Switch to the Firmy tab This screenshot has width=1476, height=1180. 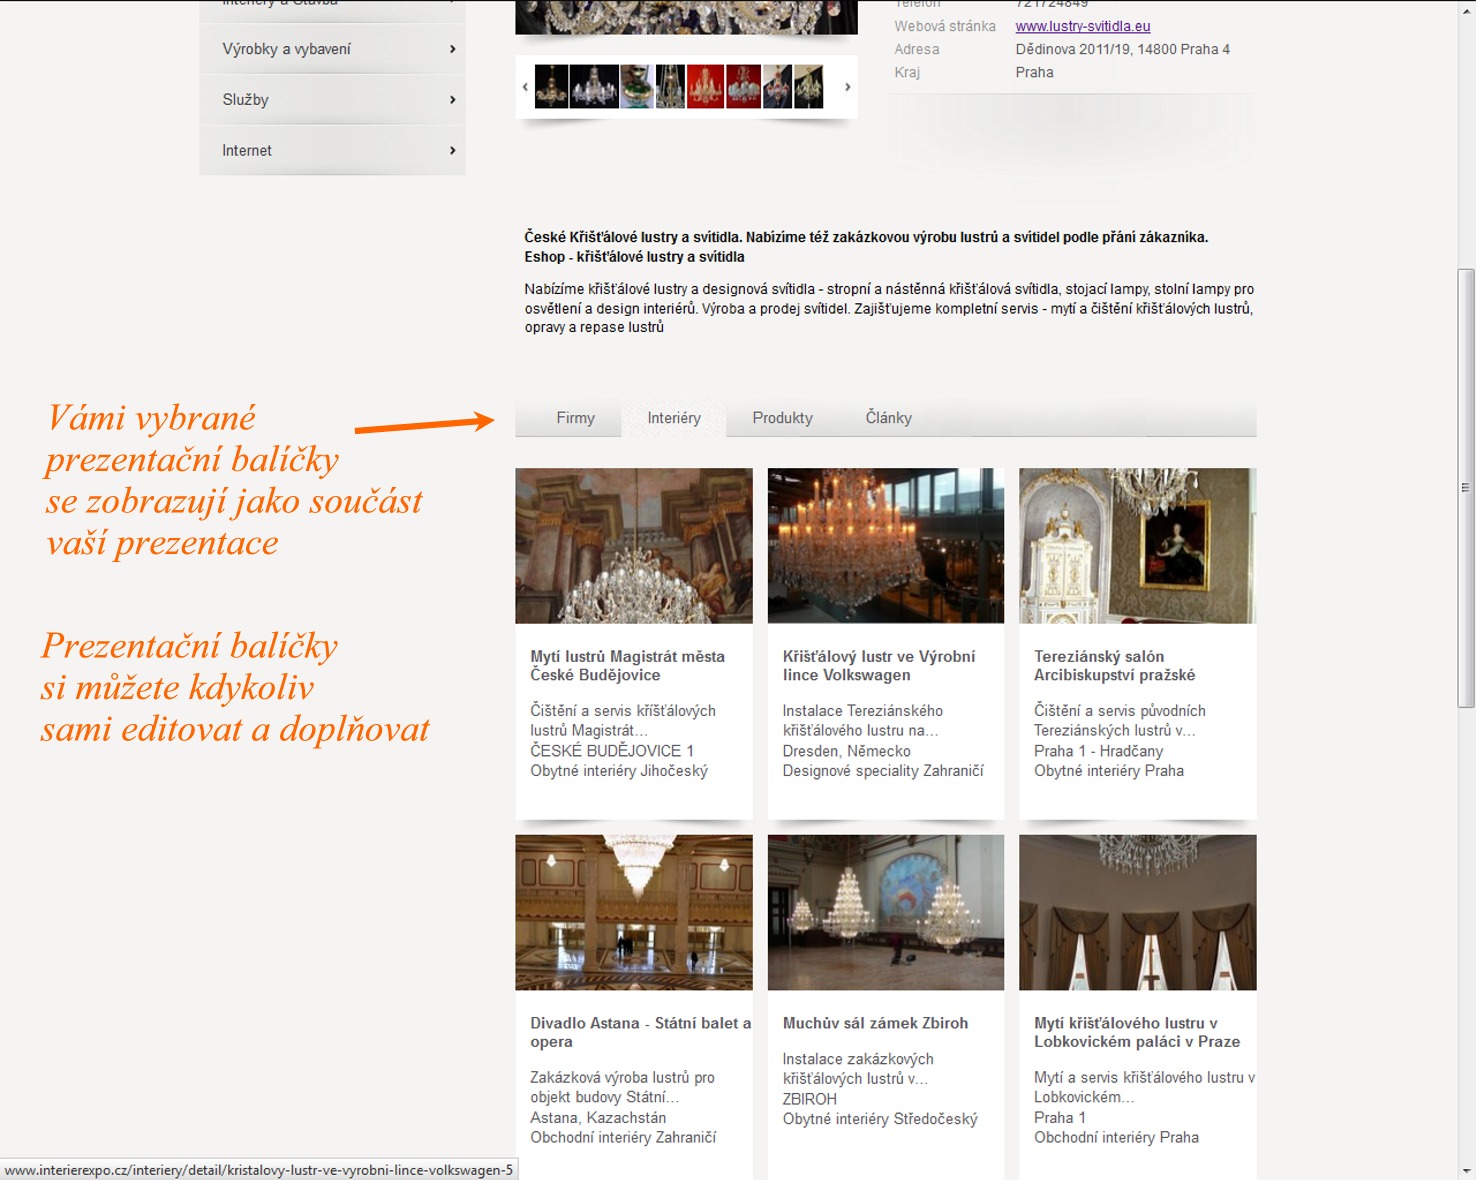point(575,418)
